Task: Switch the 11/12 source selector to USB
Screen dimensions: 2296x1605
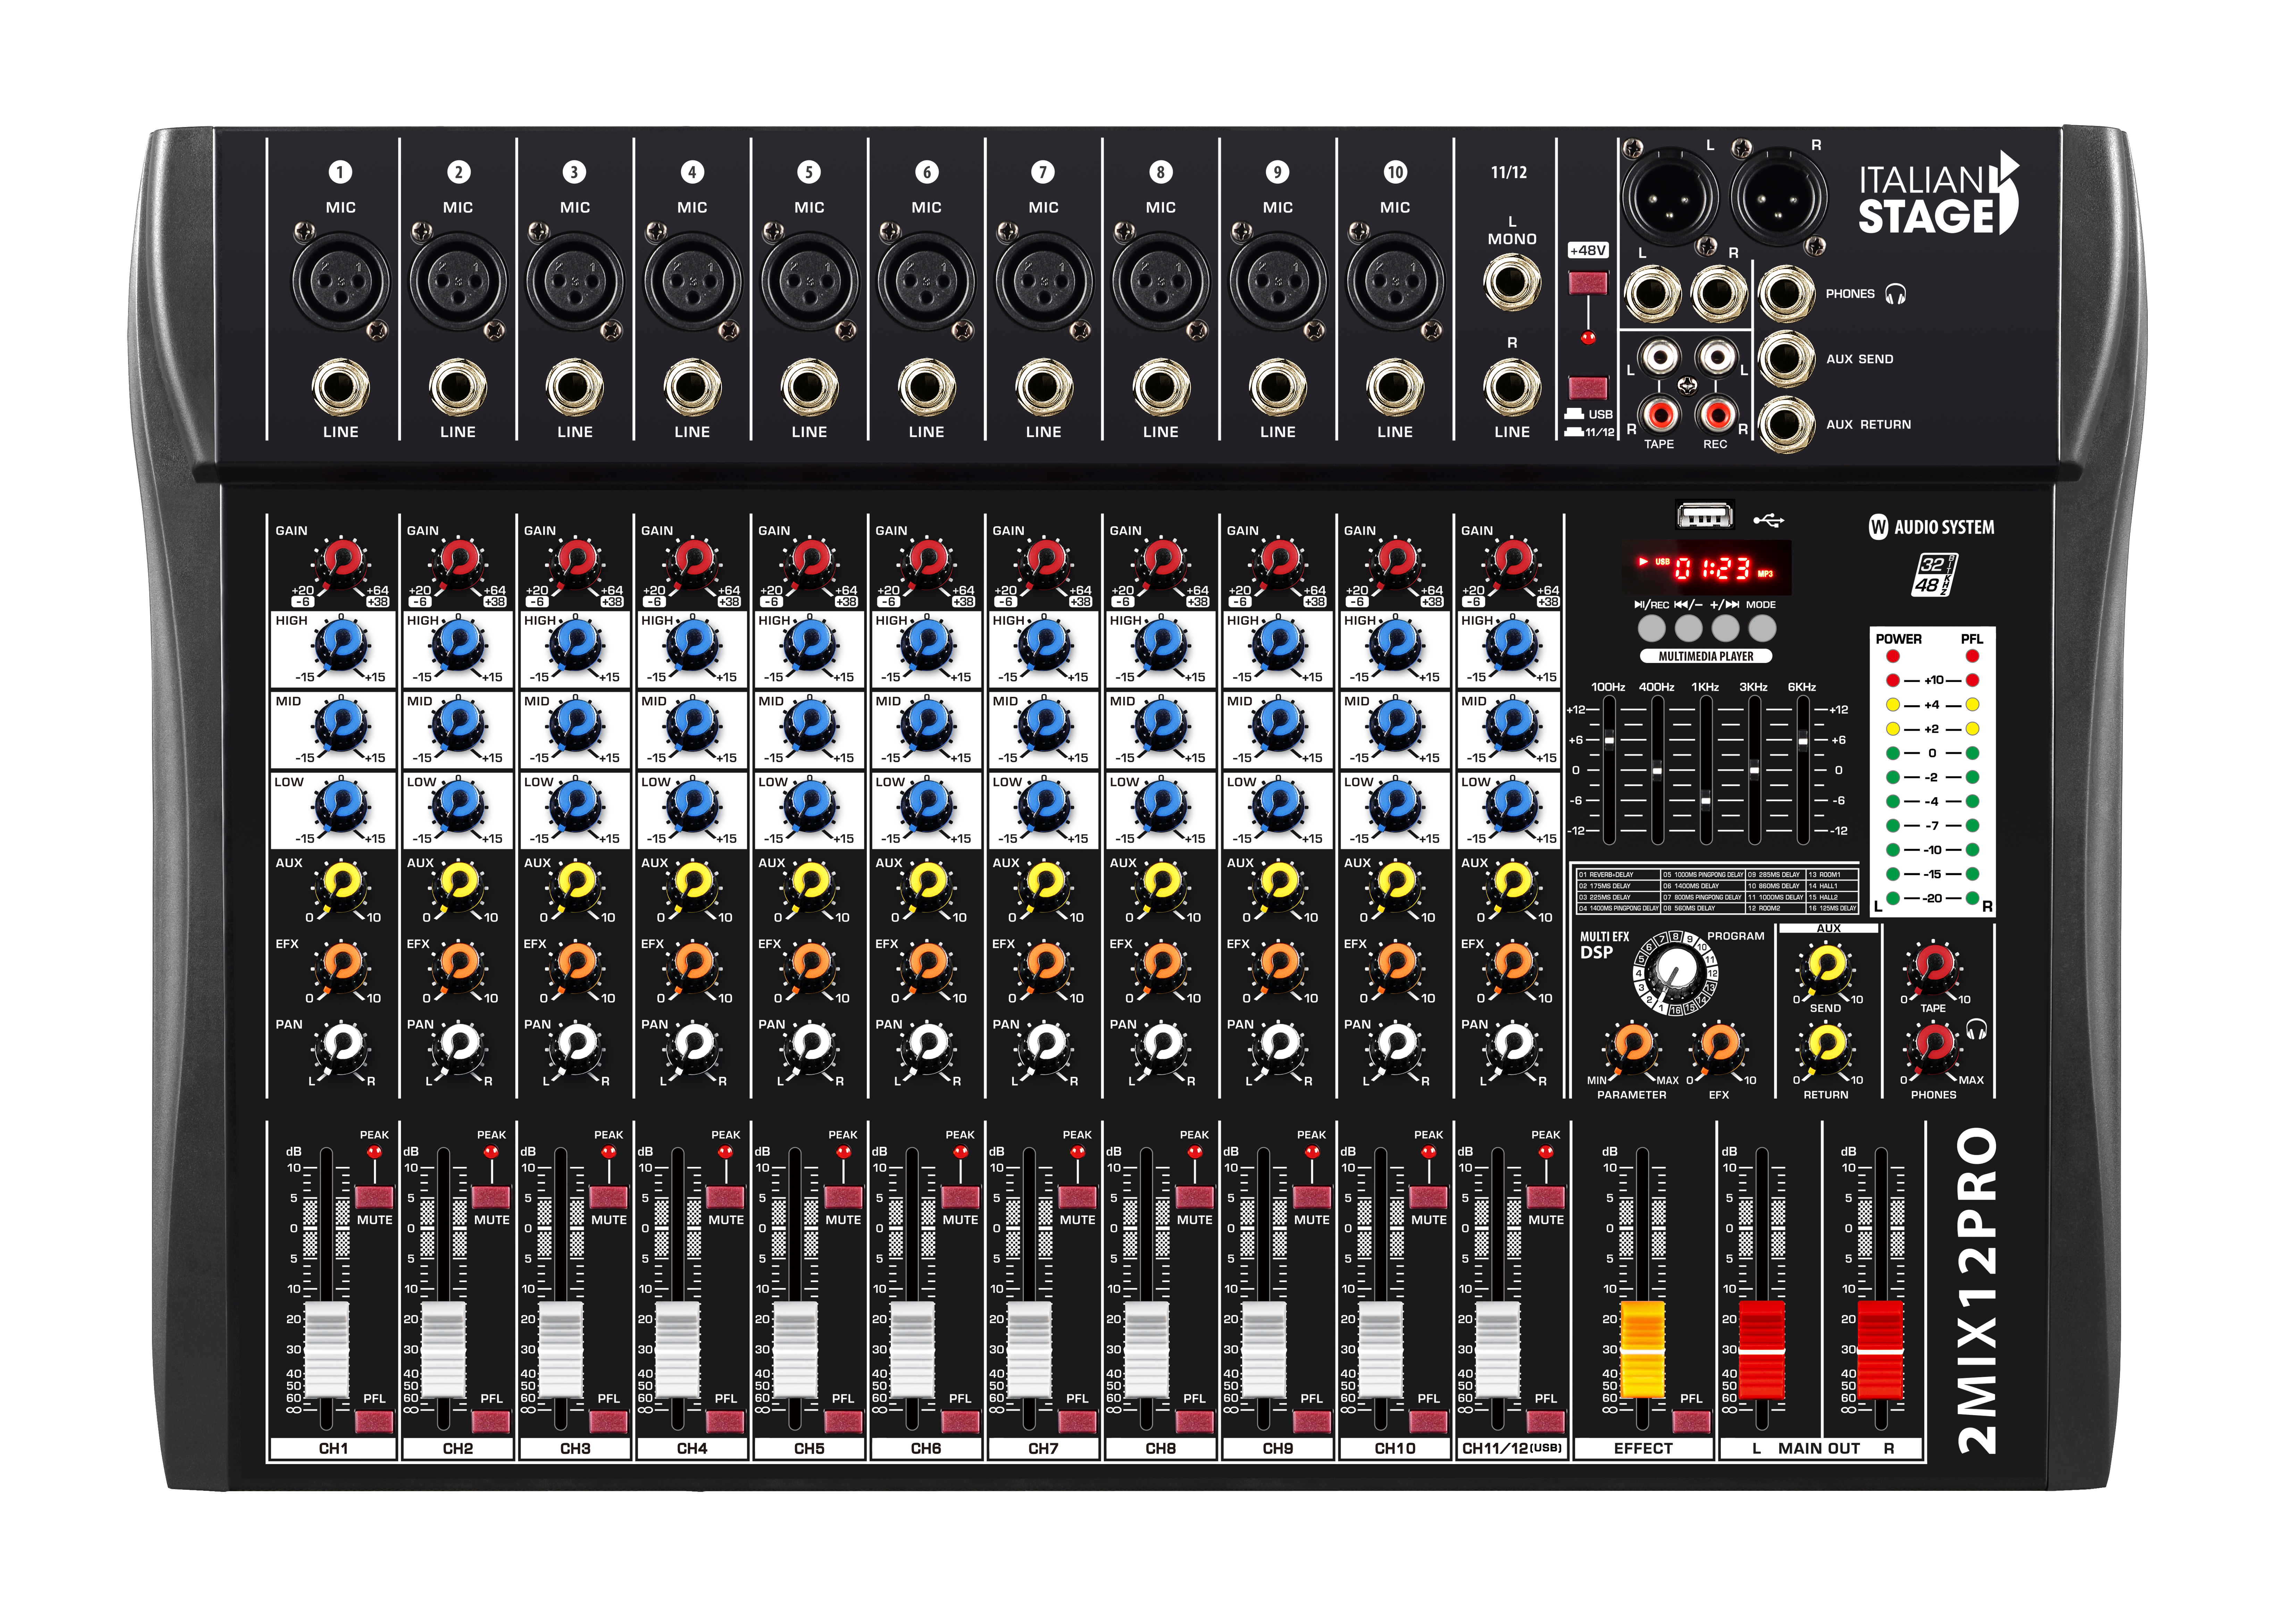Action: pyautogui.click(x=1589, y=387)
